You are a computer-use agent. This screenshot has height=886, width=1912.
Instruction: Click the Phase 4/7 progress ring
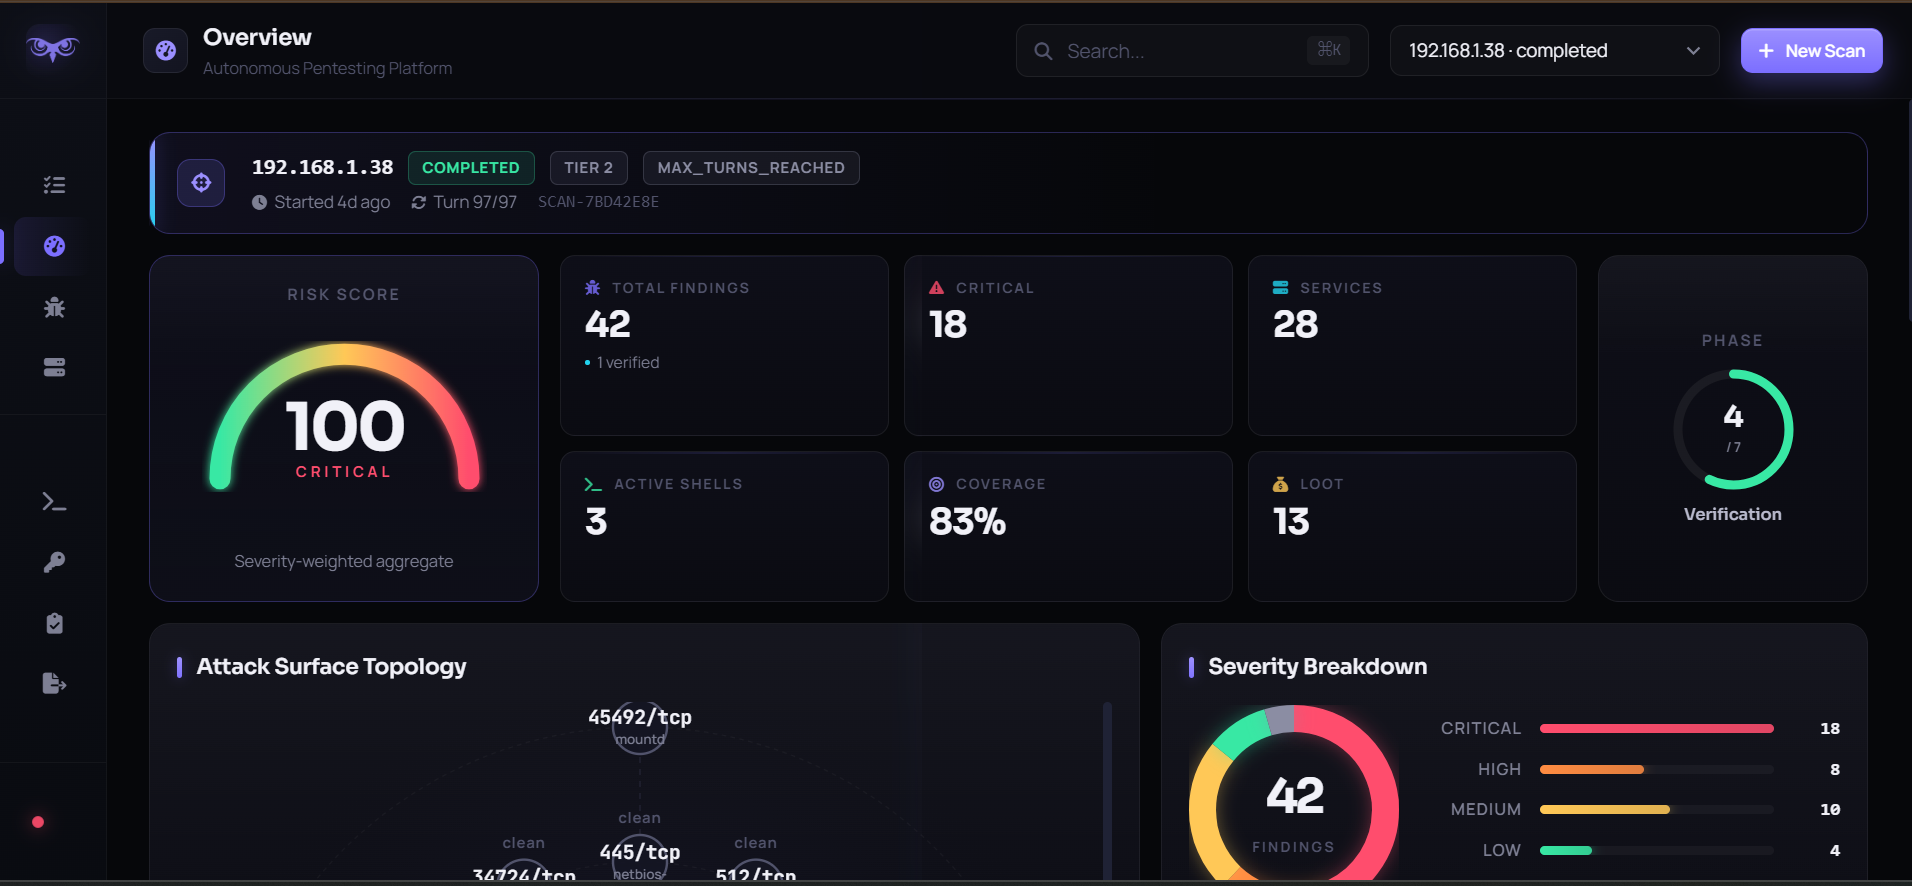pyautogui.click(x=1733, y=429)
